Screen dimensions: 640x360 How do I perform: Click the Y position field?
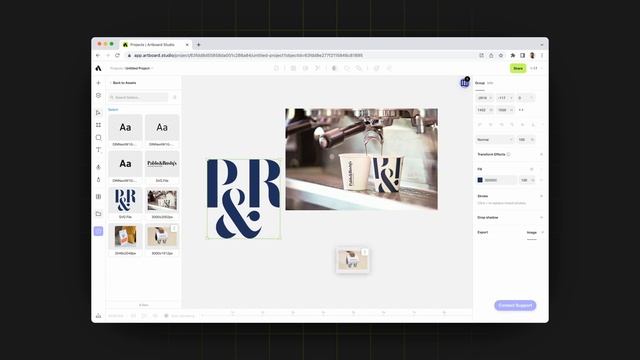[505, 98]
